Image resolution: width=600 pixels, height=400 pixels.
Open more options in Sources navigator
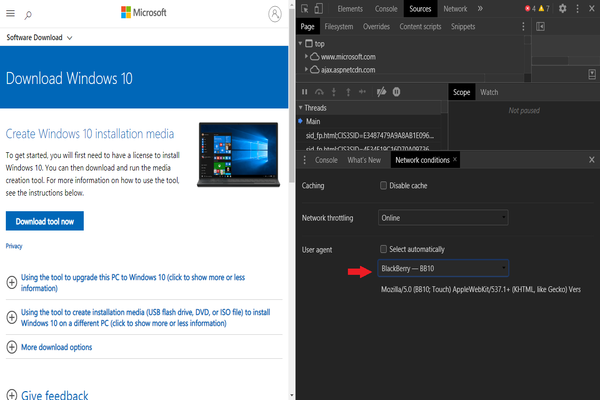pos(523,26)
